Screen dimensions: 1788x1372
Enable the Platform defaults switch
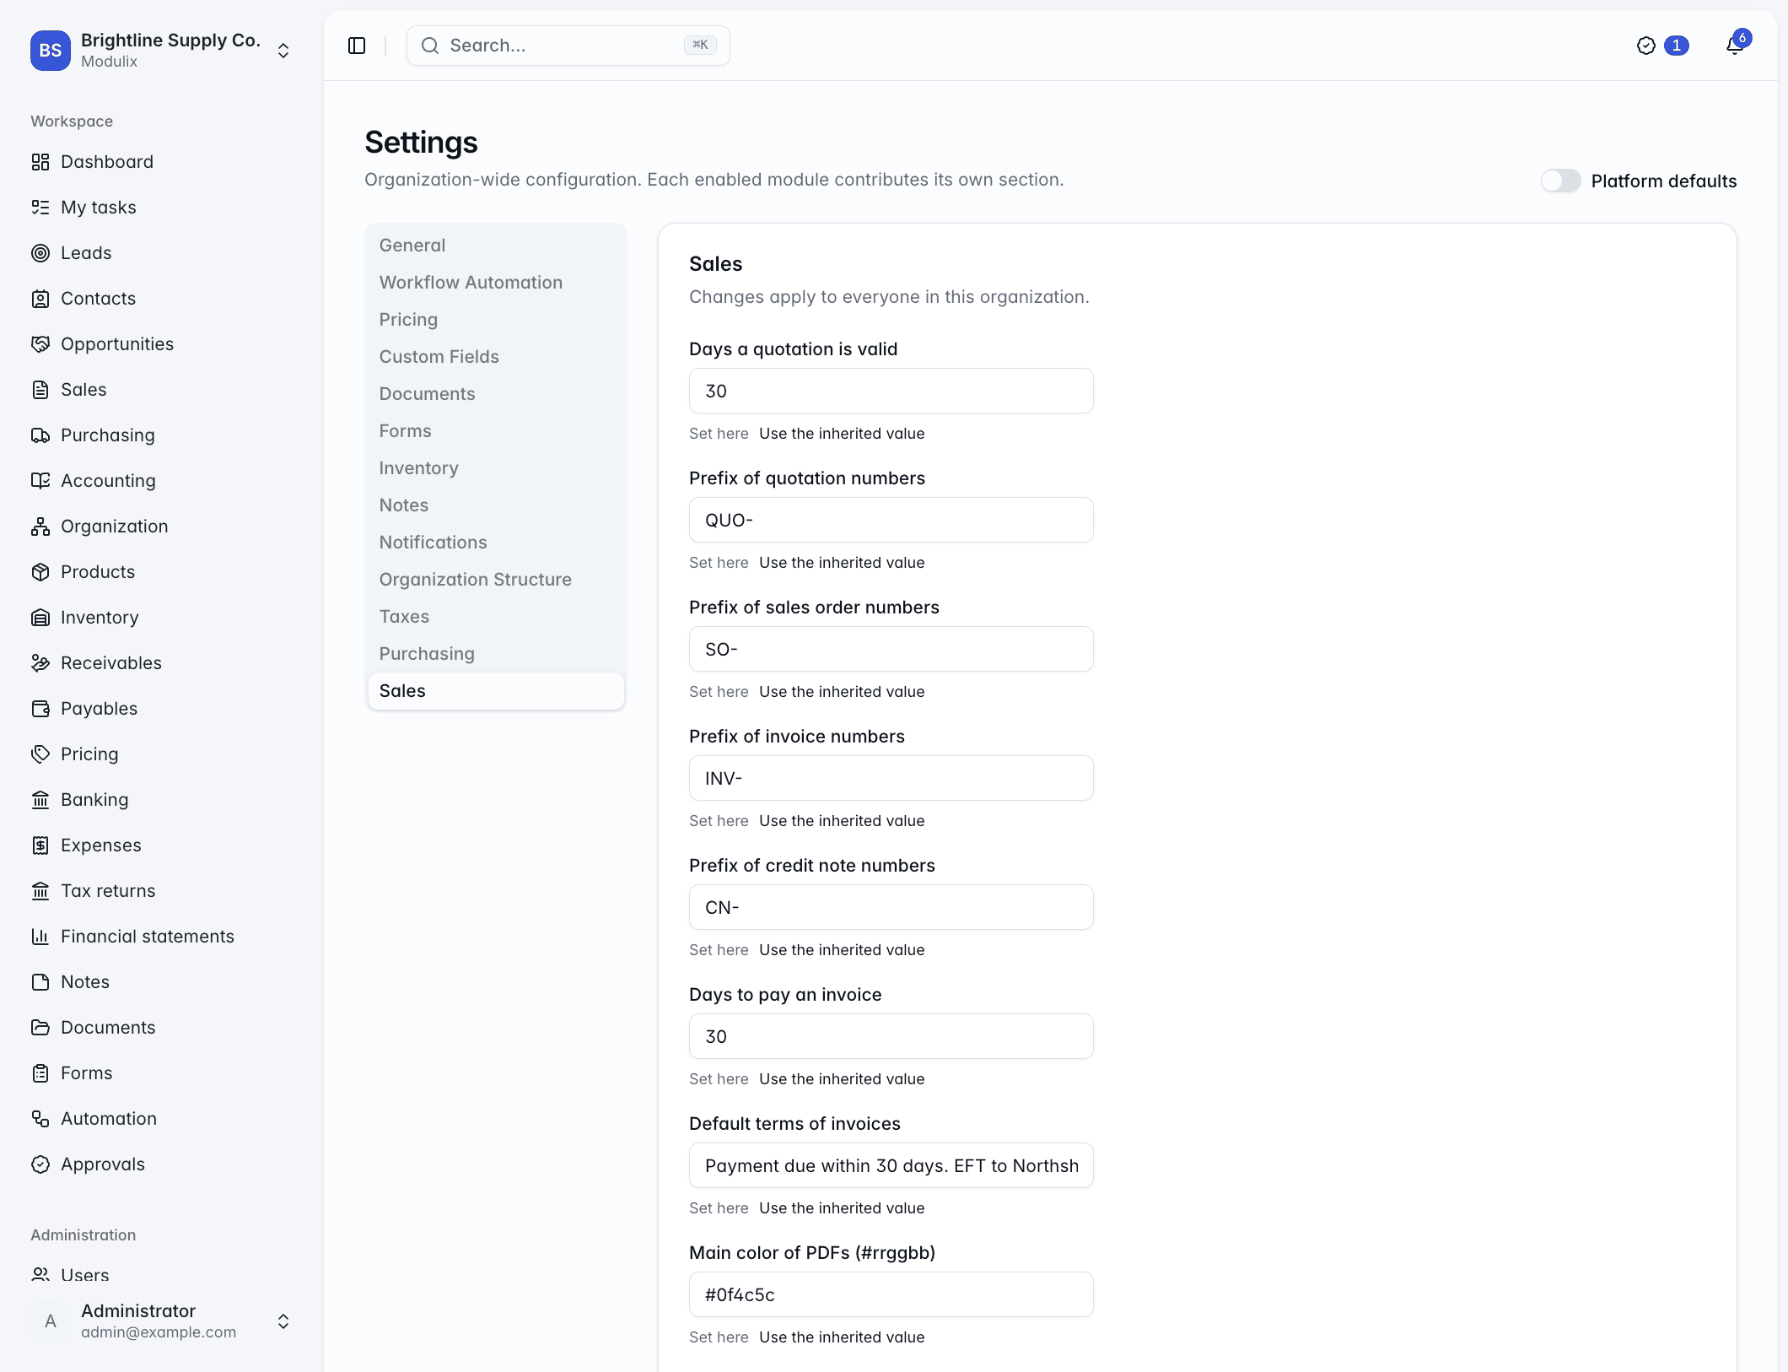tap(1560, 181)
